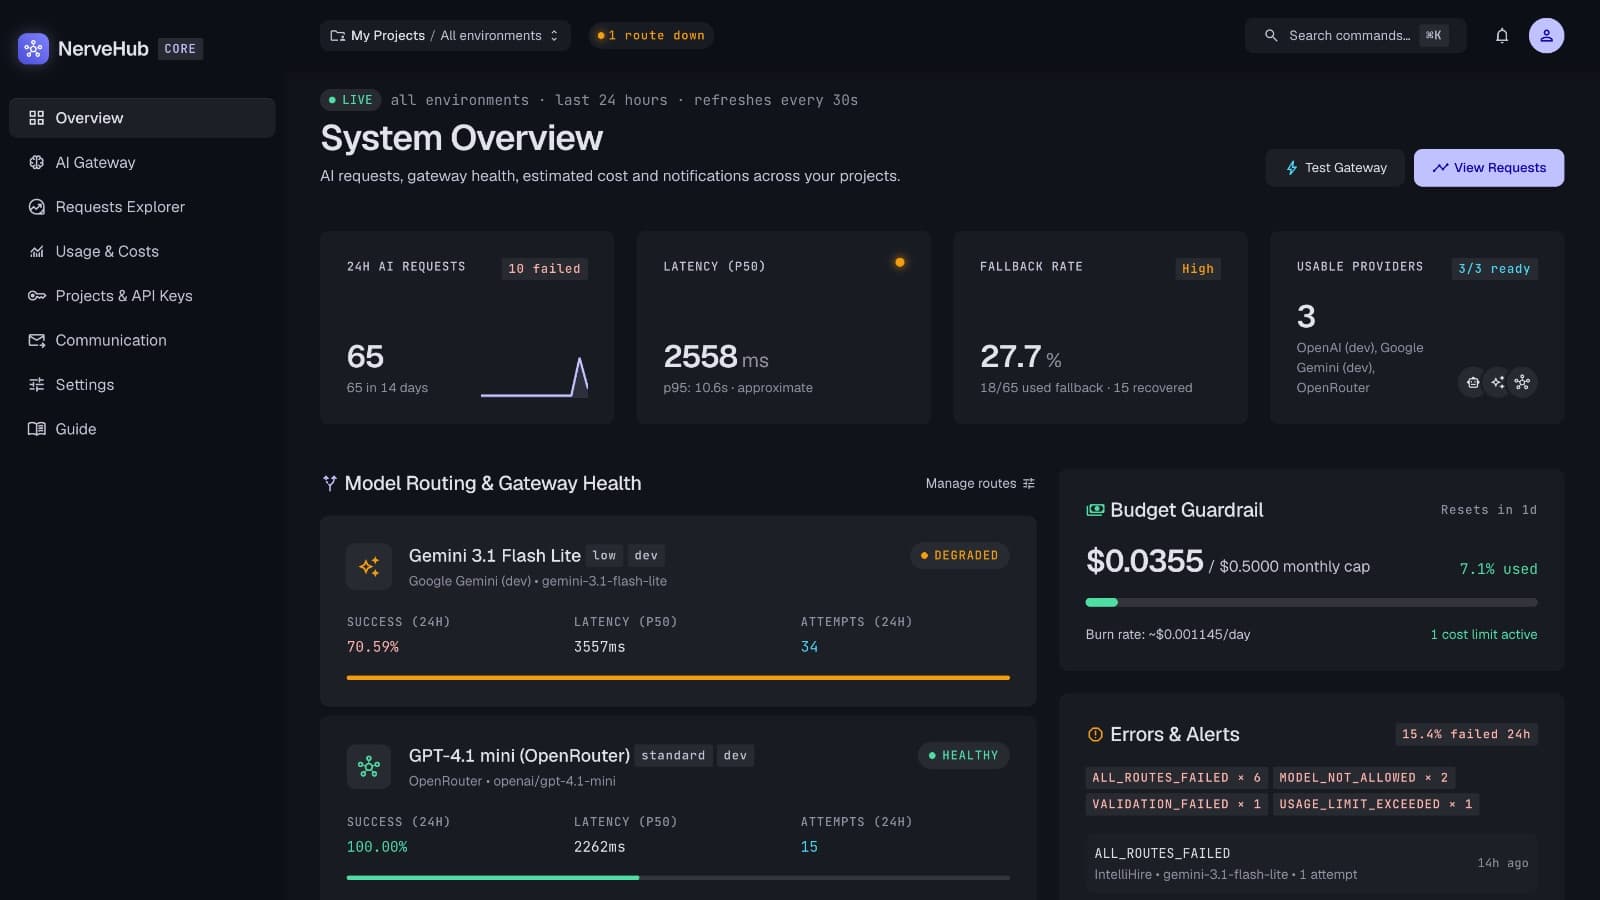Click the 'ALL_ROUTES_FAILED × 6' tag
The width and height of the screenshot is (1600, 900).
point(1176,778)
